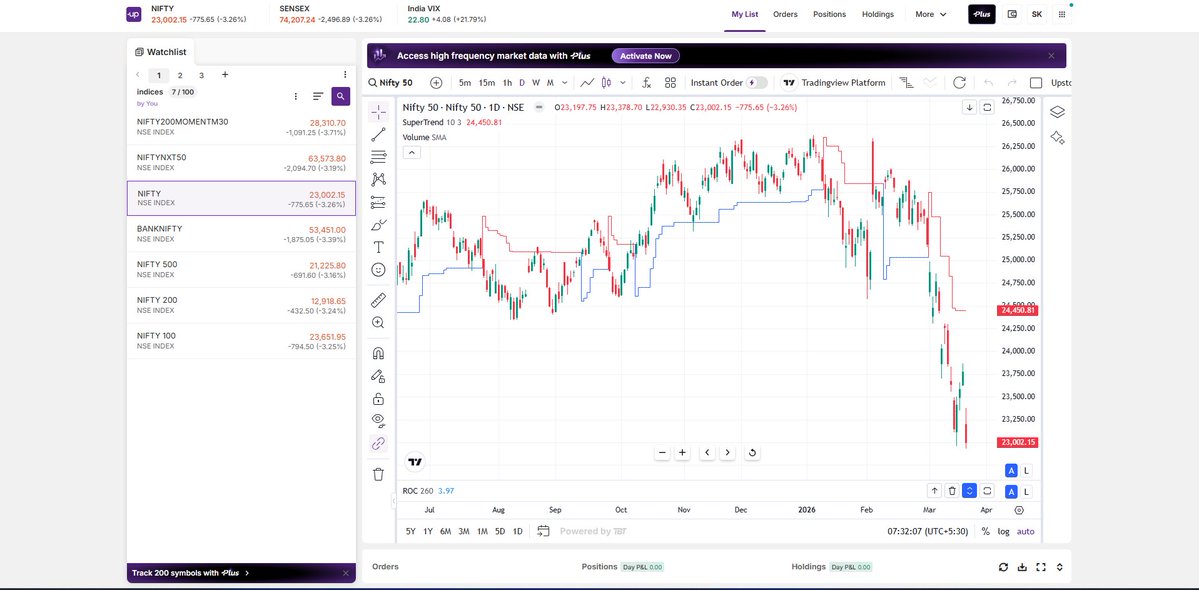Image resolution: width=1199 pixels, height=590 pixels.
Task: Toggle hide all drawings eye icon
Action: point(378,420)
